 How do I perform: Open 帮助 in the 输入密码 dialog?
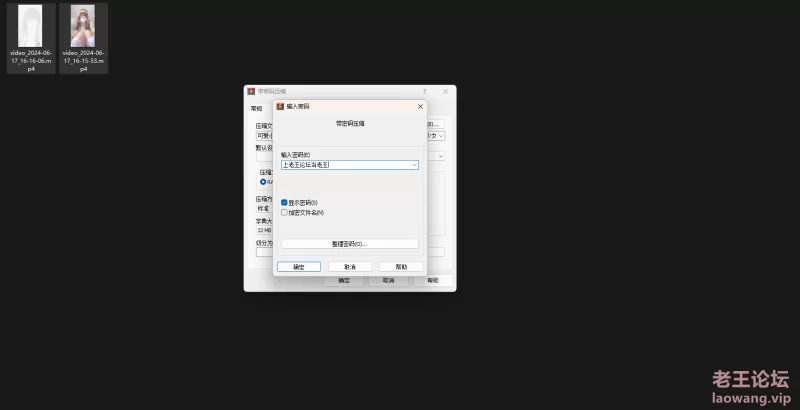click(400, 267)
